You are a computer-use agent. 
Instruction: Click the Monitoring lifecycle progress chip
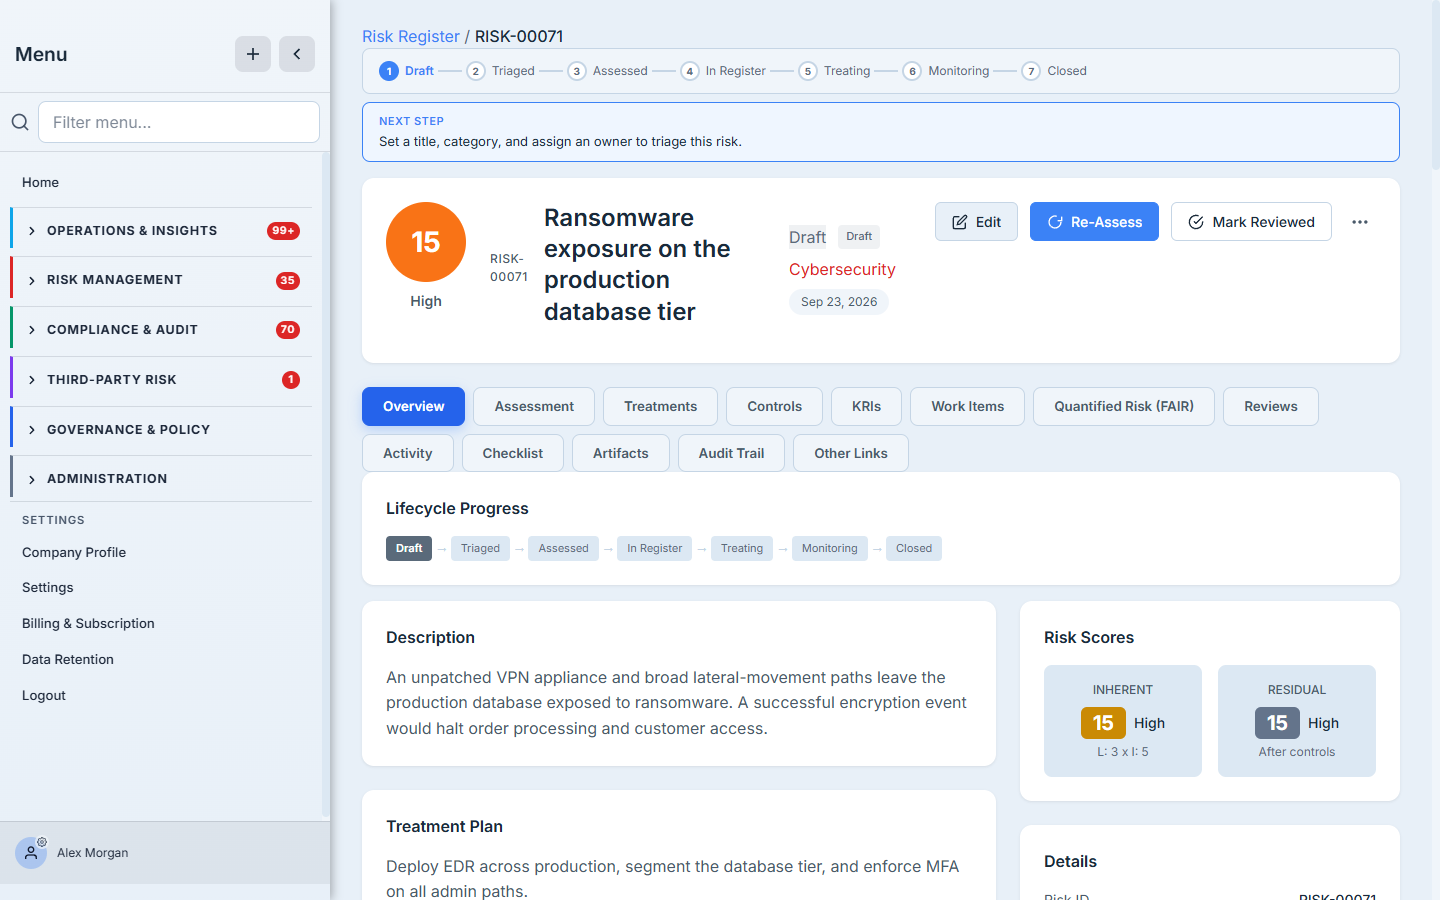click(829, 548)
